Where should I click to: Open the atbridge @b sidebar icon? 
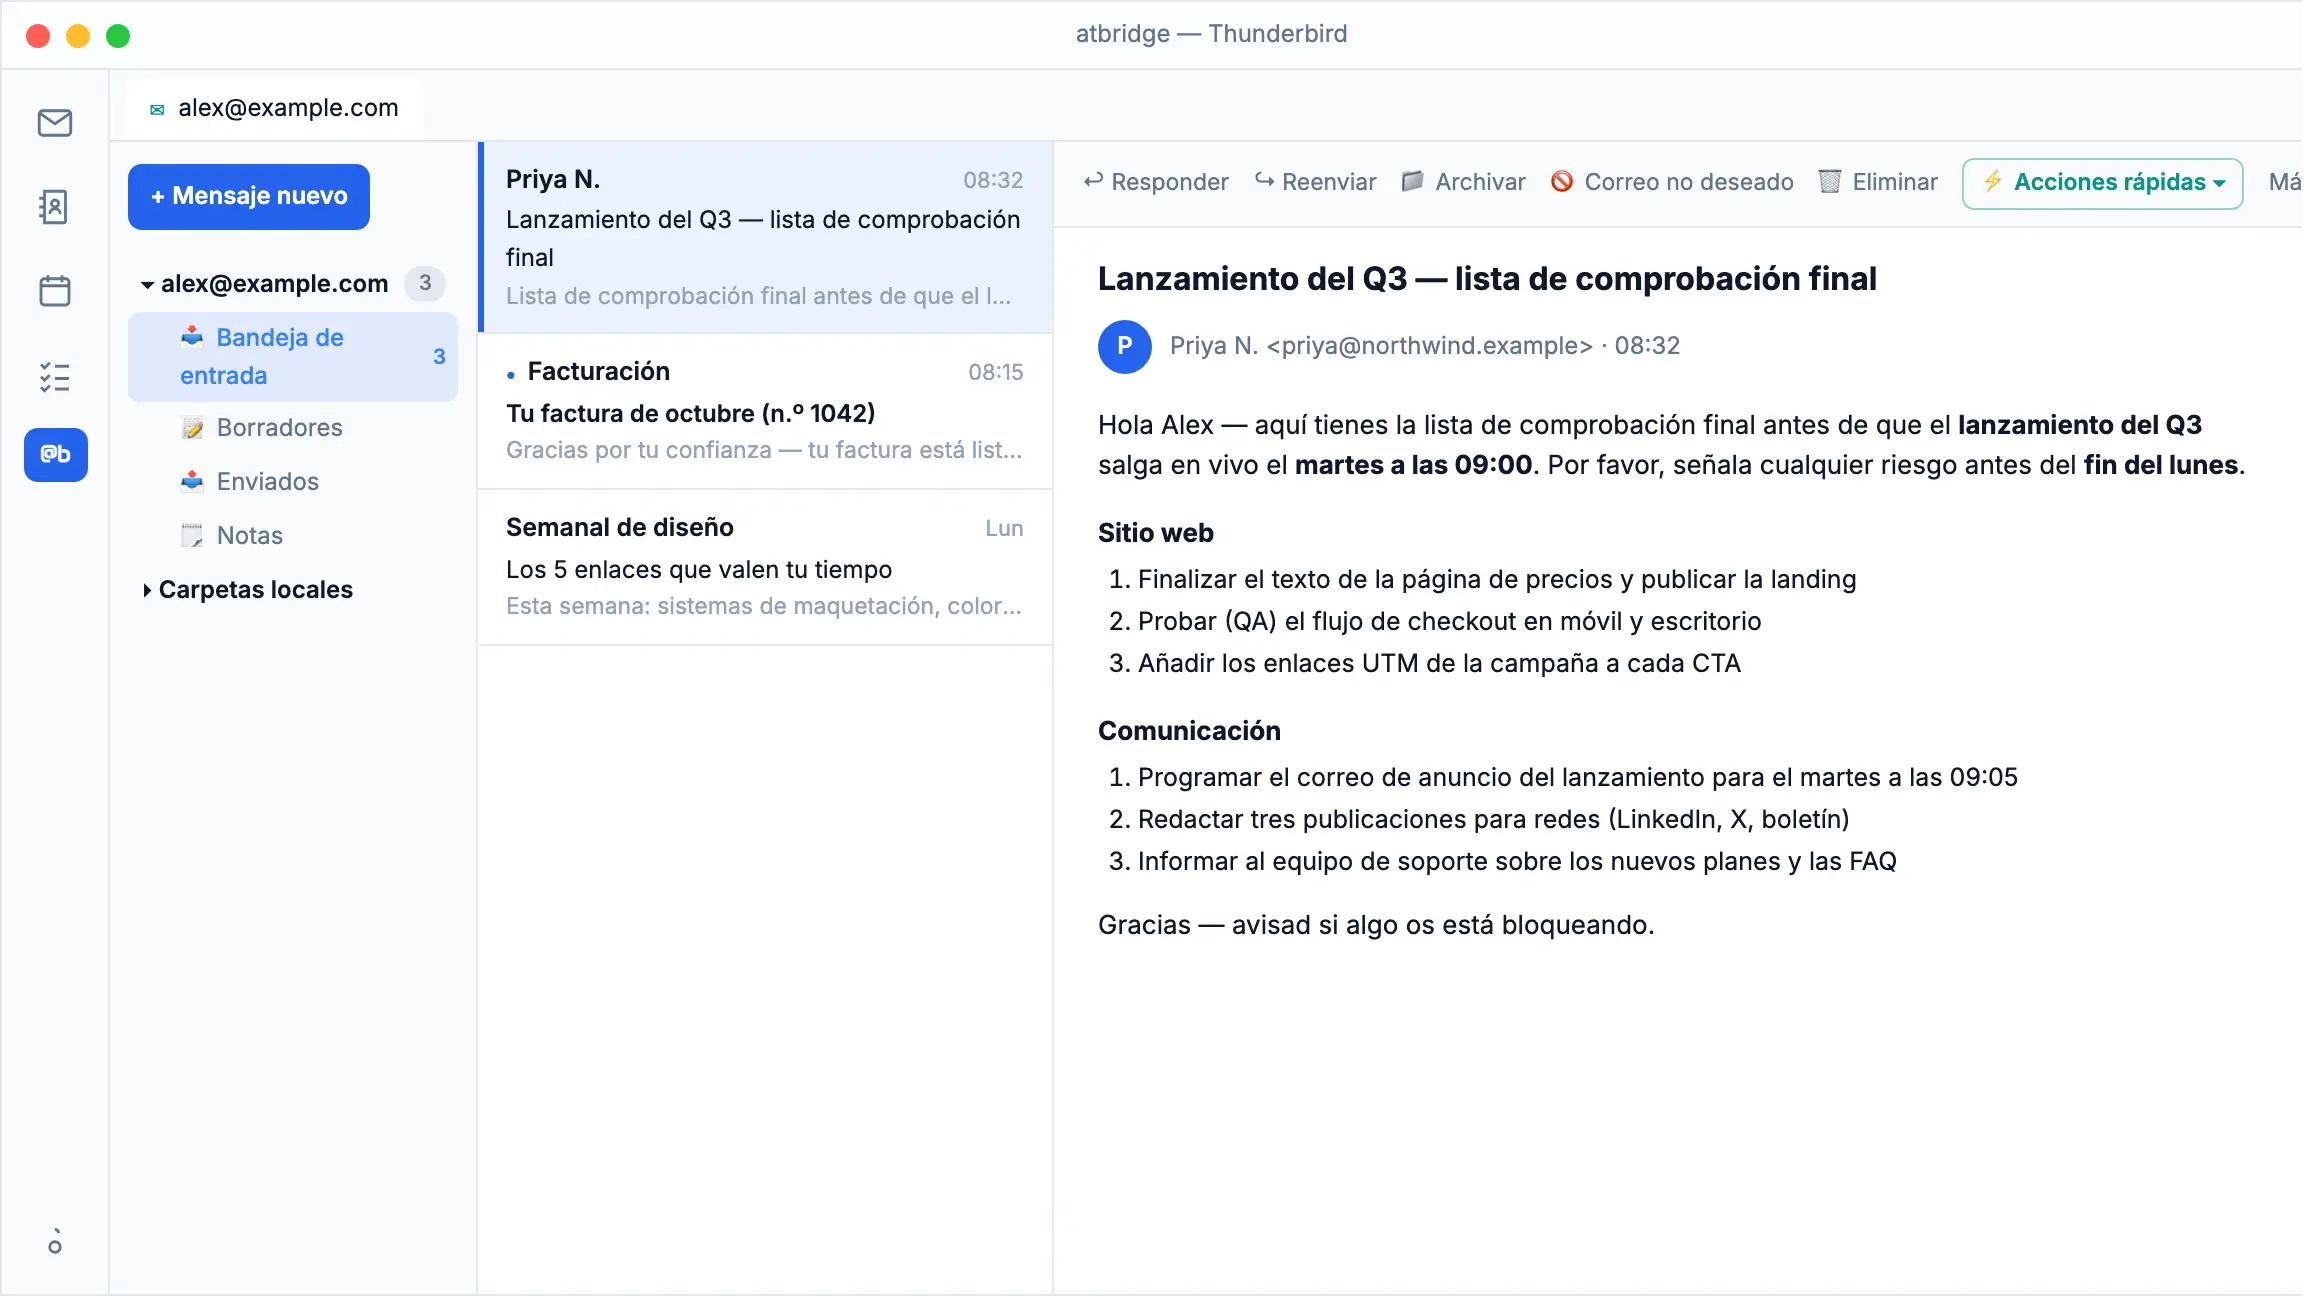[x=56, y=455]
